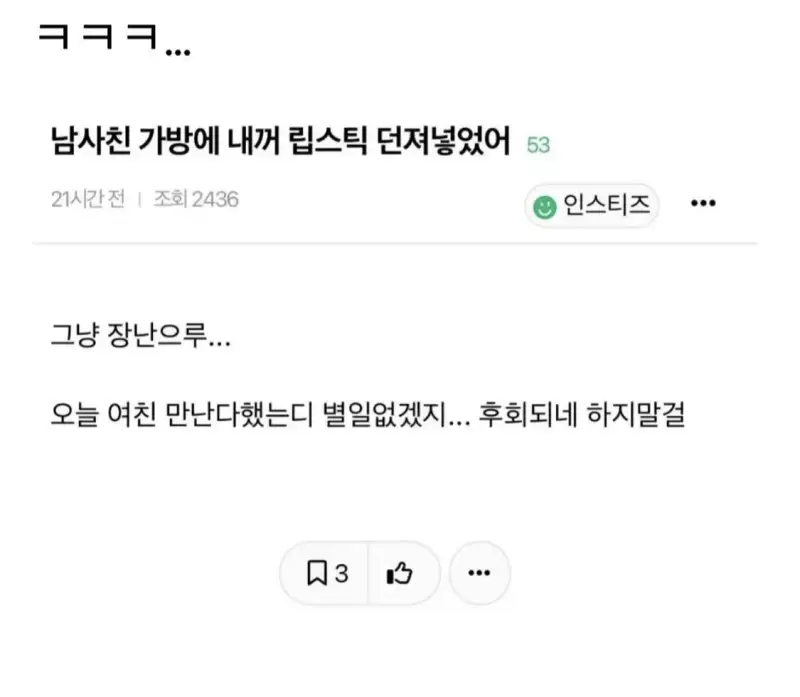Click the phrase 후회되네 하지말걸
This screenshot has height=697, width=800.
582,414
